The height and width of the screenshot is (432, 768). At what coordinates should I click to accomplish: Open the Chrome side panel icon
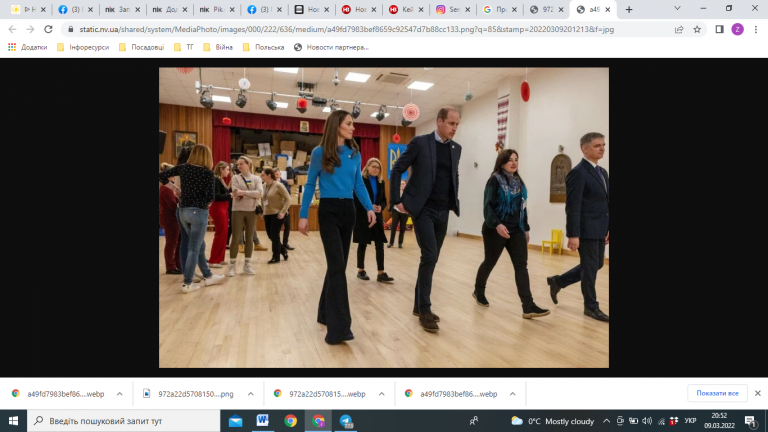[x=719, y=29]
